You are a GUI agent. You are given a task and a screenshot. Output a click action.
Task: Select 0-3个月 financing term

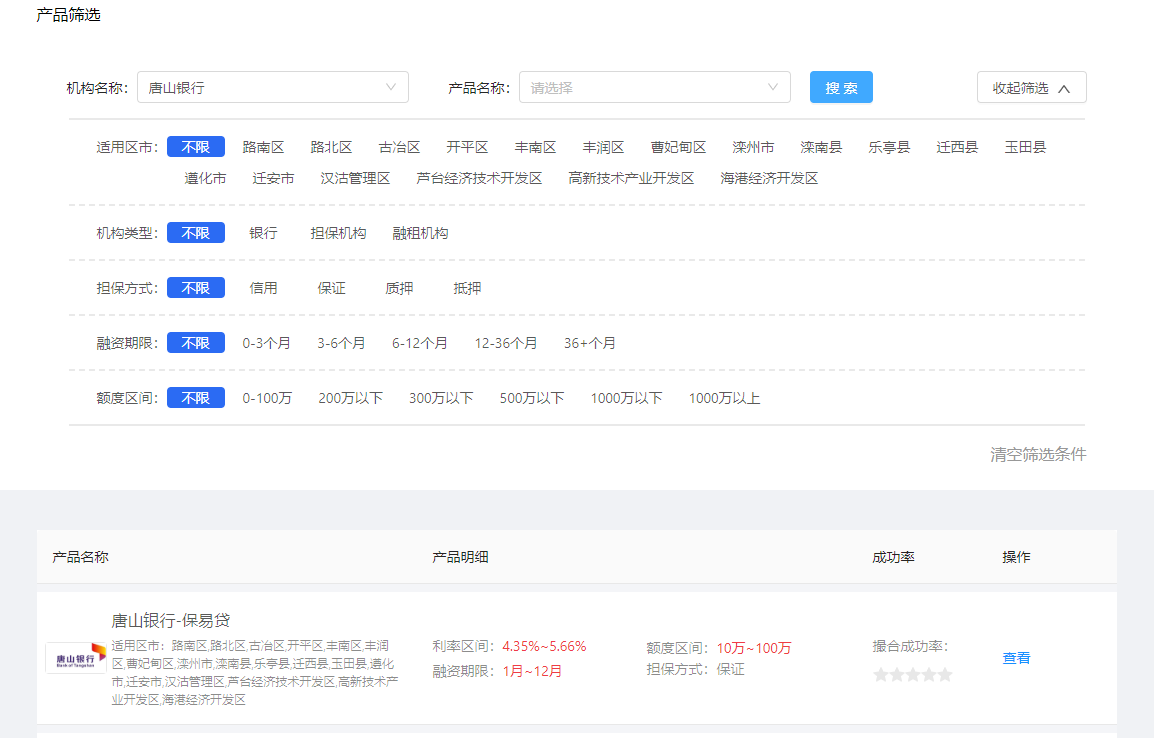(x=268, y=342)
